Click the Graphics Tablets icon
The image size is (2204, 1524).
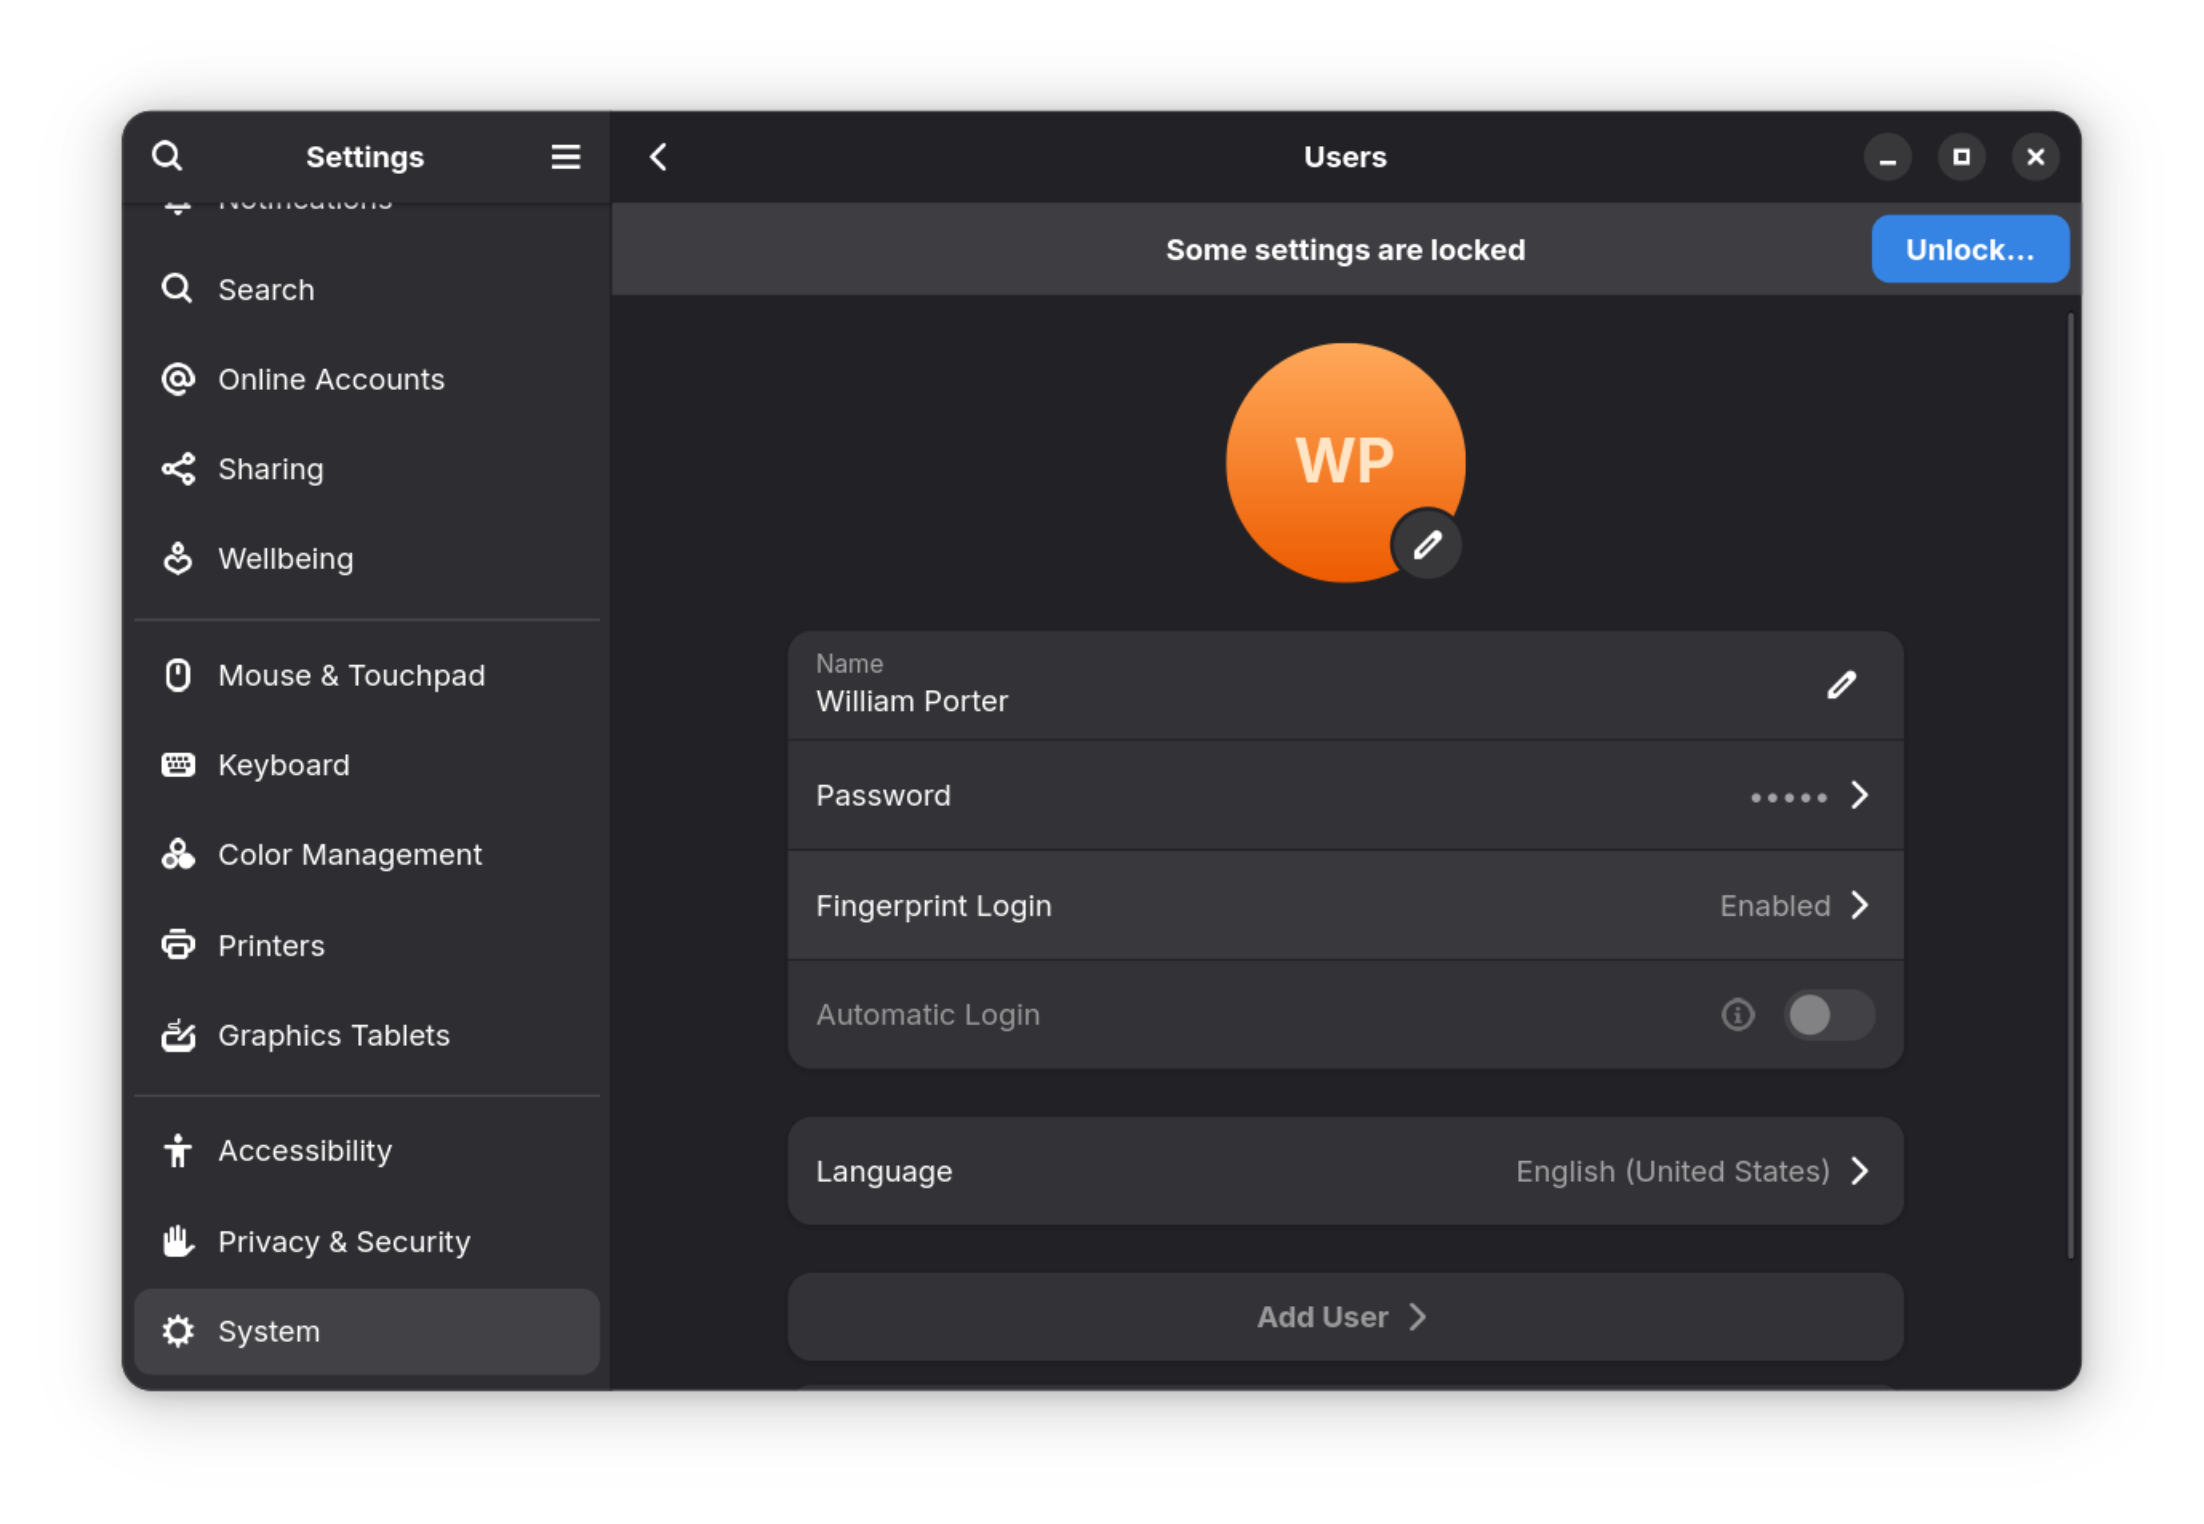point(178,1035)
